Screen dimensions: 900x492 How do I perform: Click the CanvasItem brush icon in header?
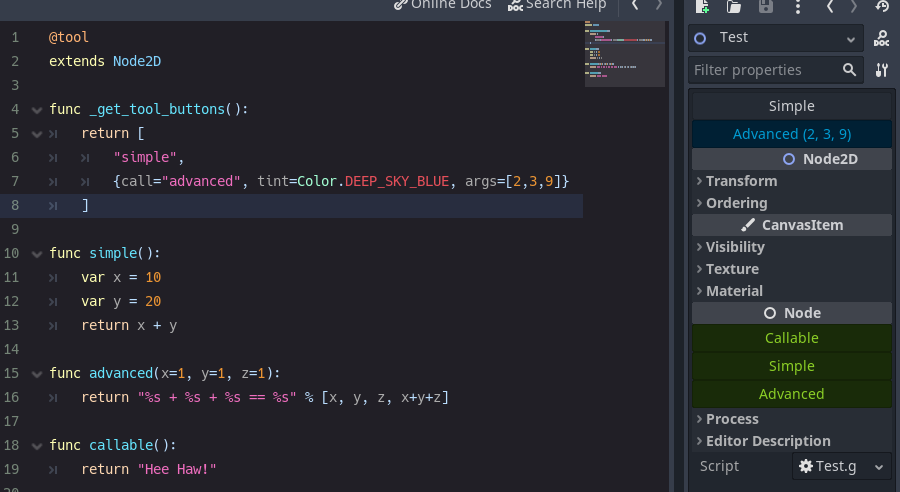(x=748, y=225)
